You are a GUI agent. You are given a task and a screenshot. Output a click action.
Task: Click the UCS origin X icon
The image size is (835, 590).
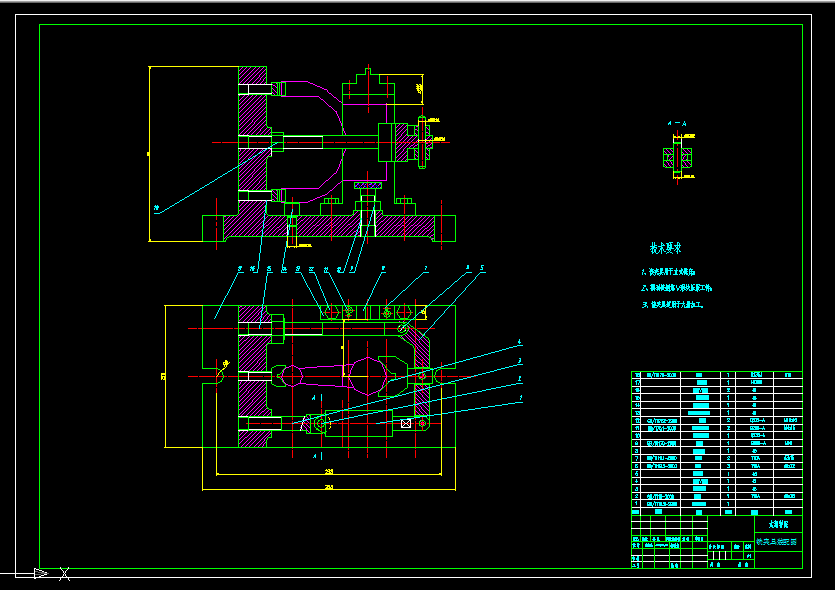(64, 573)
